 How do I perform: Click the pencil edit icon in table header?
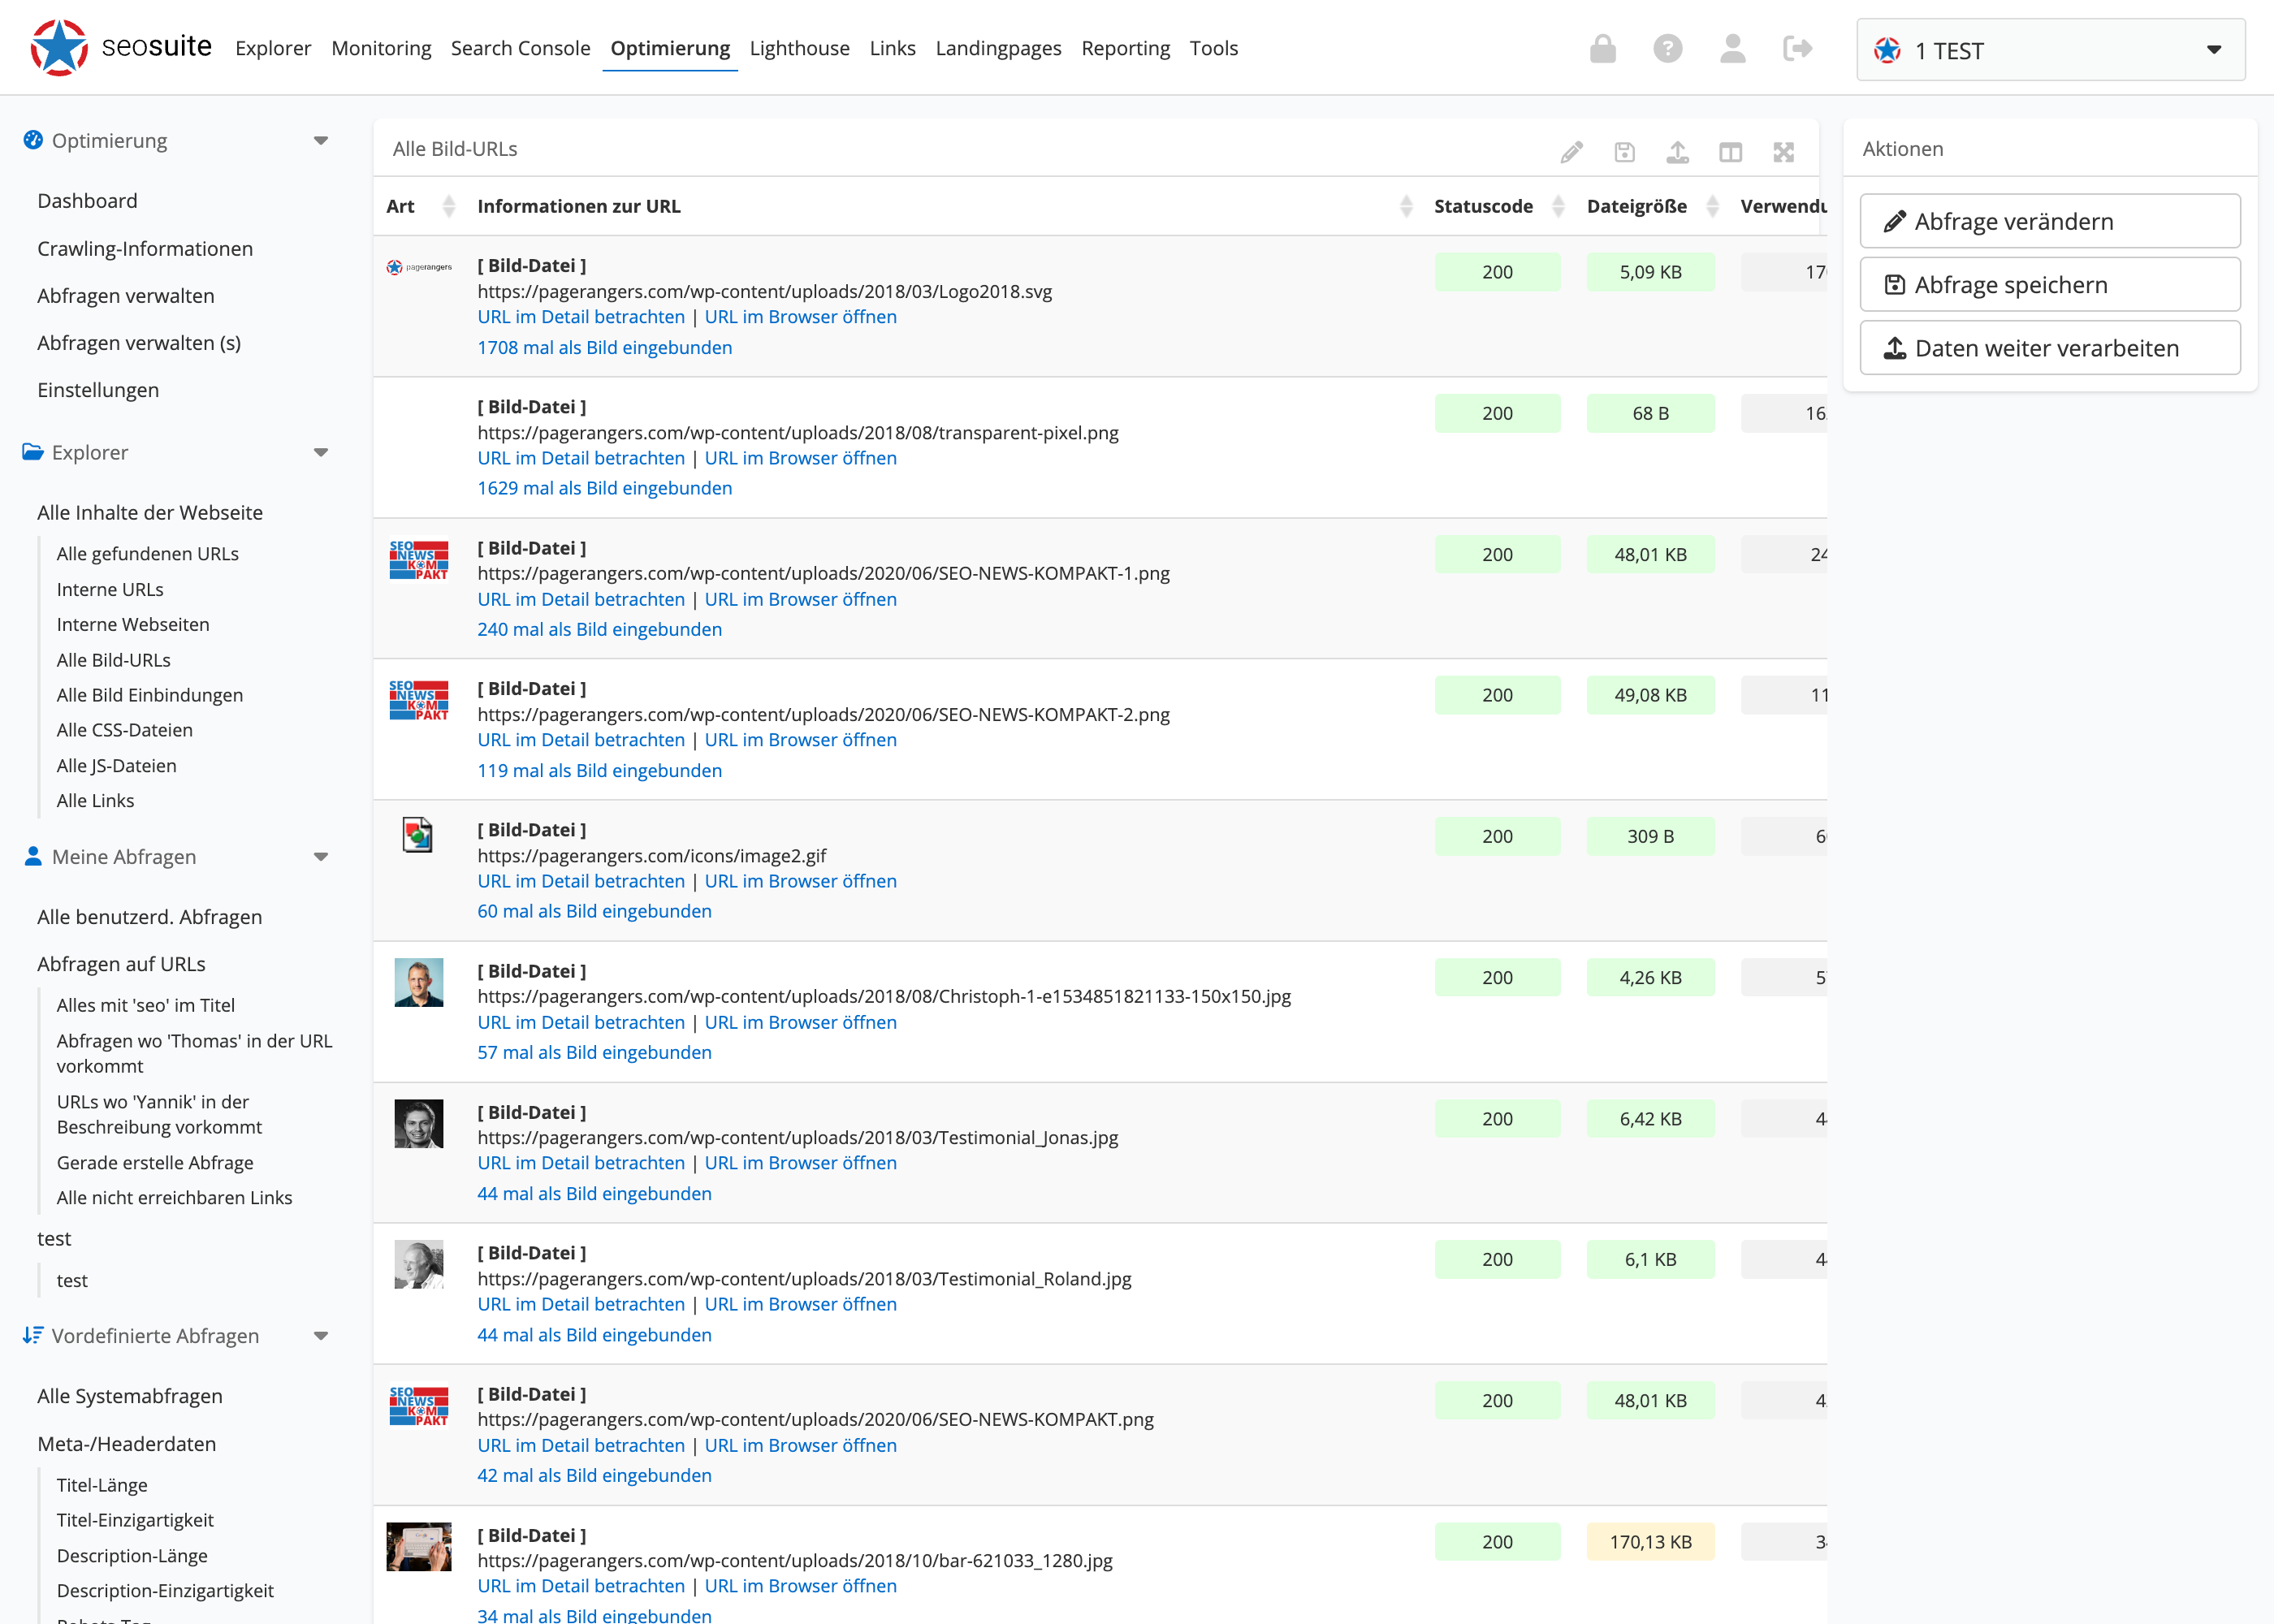pyautogui.click(x=1571, y=152)
